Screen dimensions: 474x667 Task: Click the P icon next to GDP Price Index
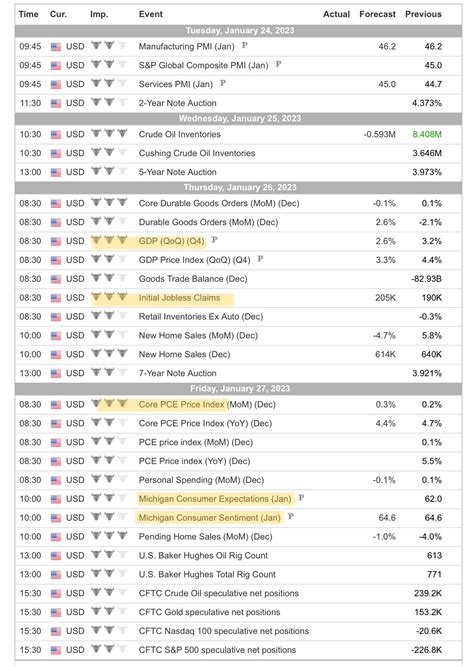coord(260,259)
